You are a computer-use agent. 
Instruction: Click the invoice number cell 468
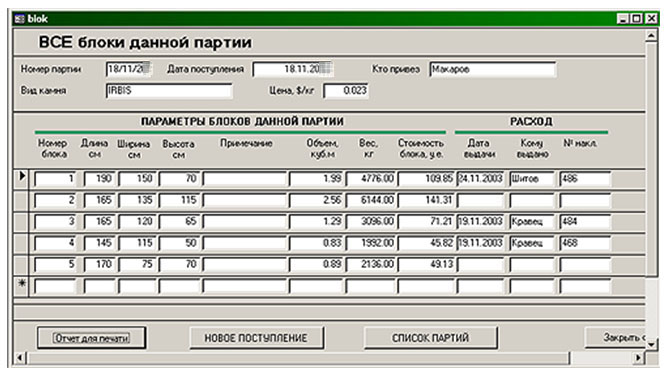(x=585, y=243)
